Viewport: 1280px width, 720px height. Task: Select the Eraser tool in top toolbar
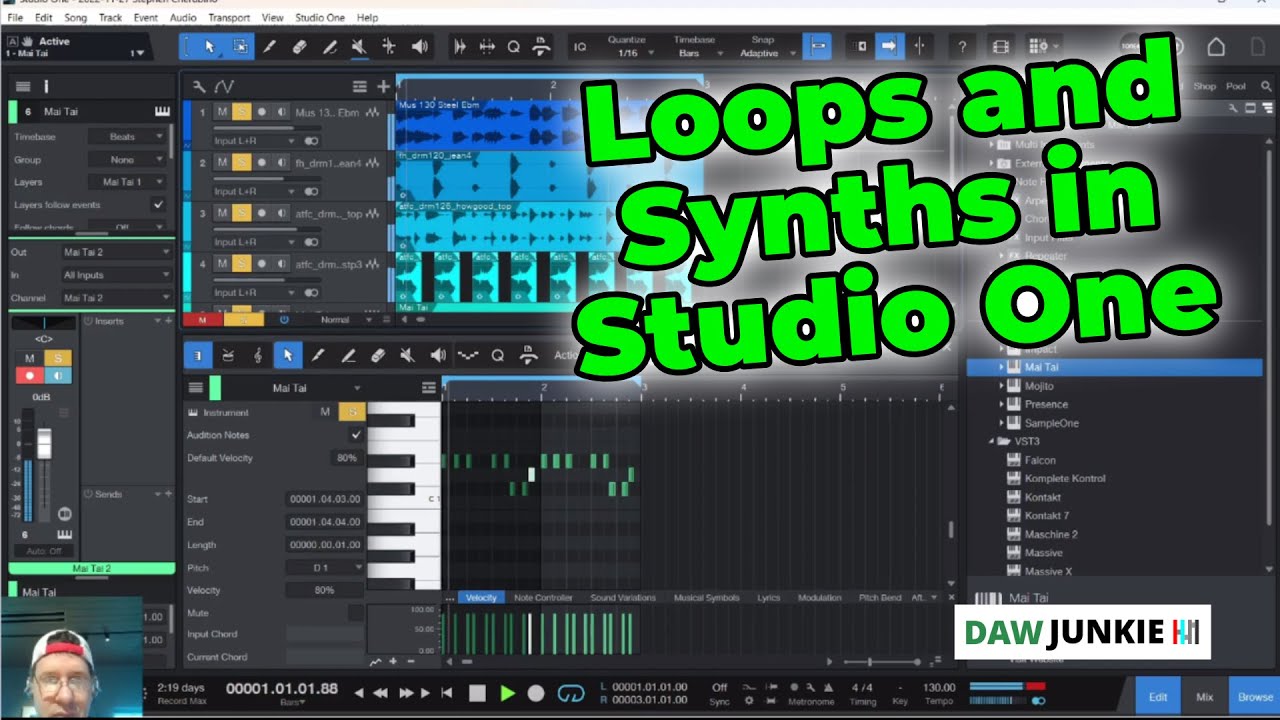click(299, 46)
